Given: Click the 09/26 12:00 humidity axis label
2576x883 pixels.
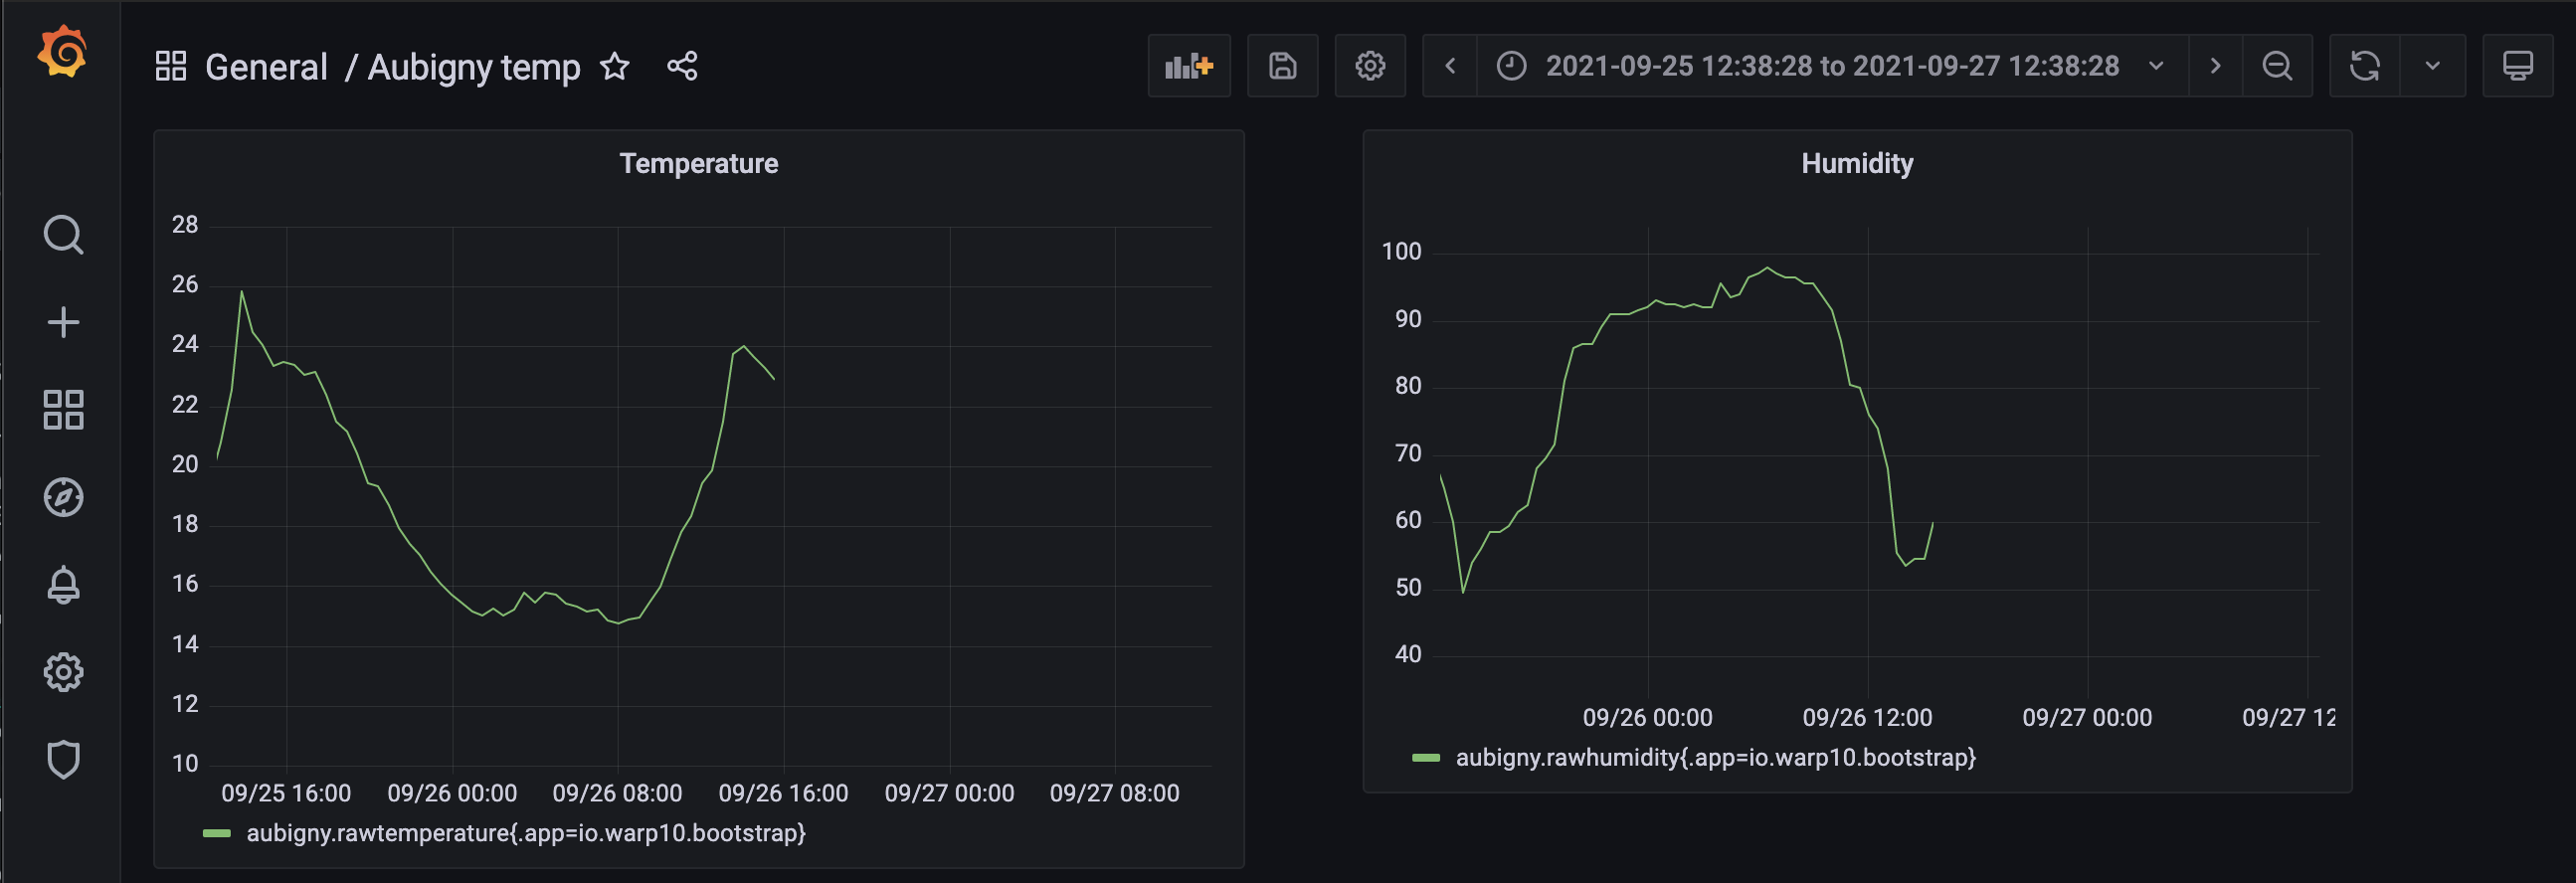Looking at the screenshot, I should pos(1867,717).
